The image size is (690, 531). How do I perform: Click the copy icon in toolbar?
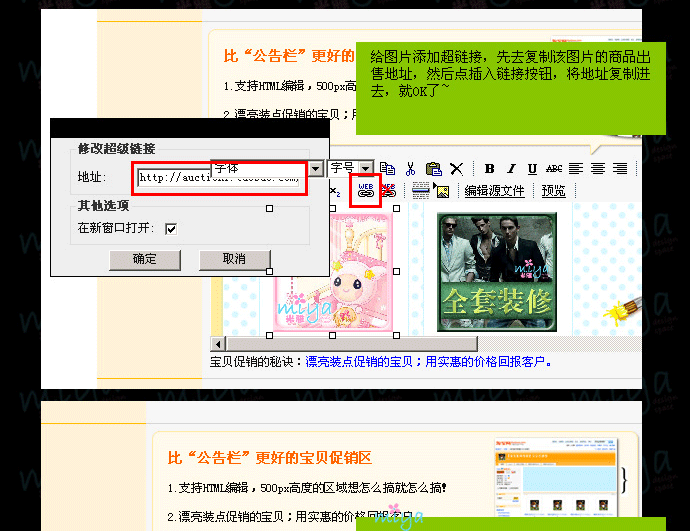pyautogui.click(x=387, y=168)
